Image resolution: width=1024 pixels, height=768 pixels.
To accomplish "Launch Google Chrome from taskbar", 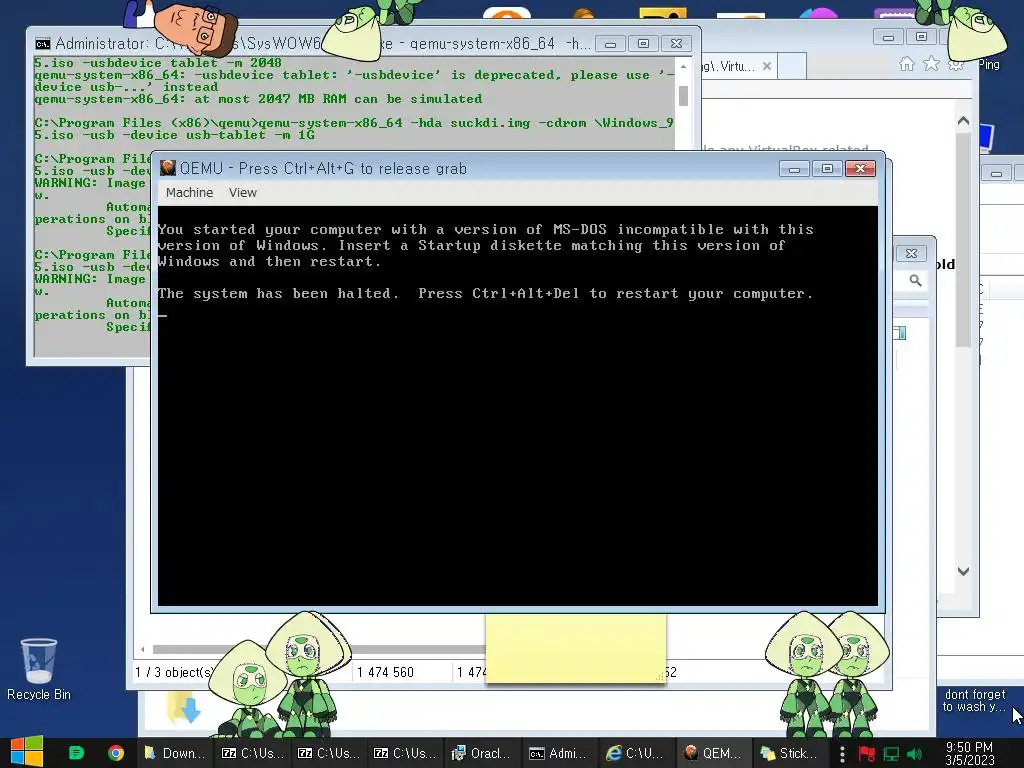I will coord(116,753).
